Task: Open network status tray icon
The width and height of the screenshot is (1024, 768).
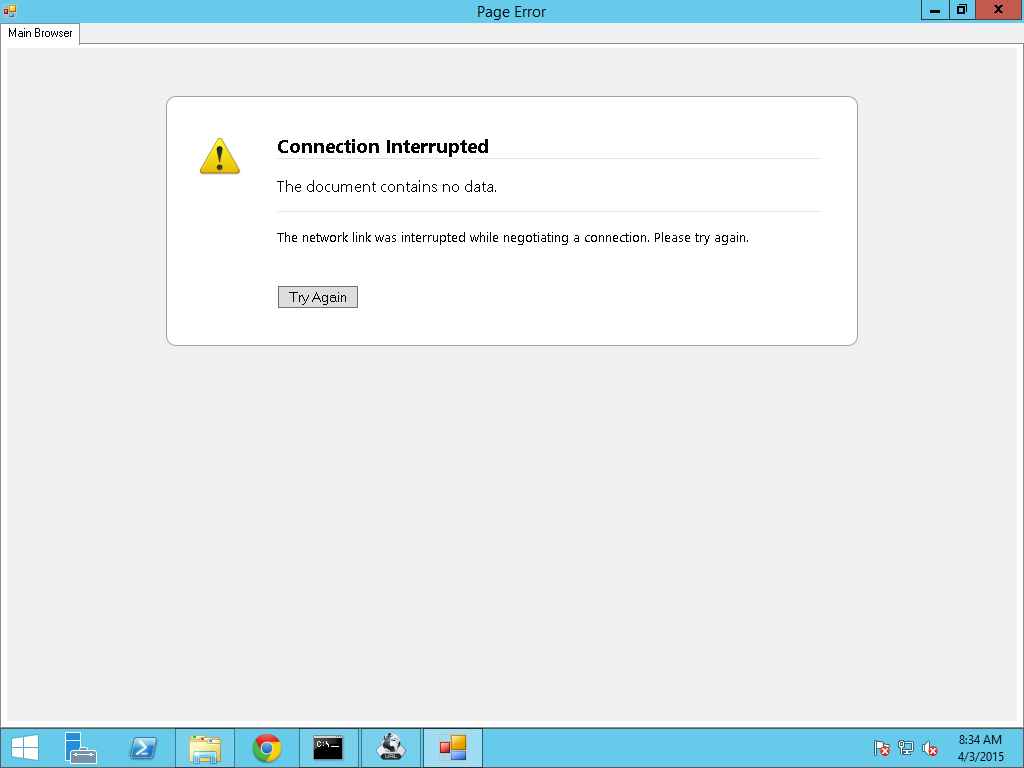Action: [x=905, y=748]
